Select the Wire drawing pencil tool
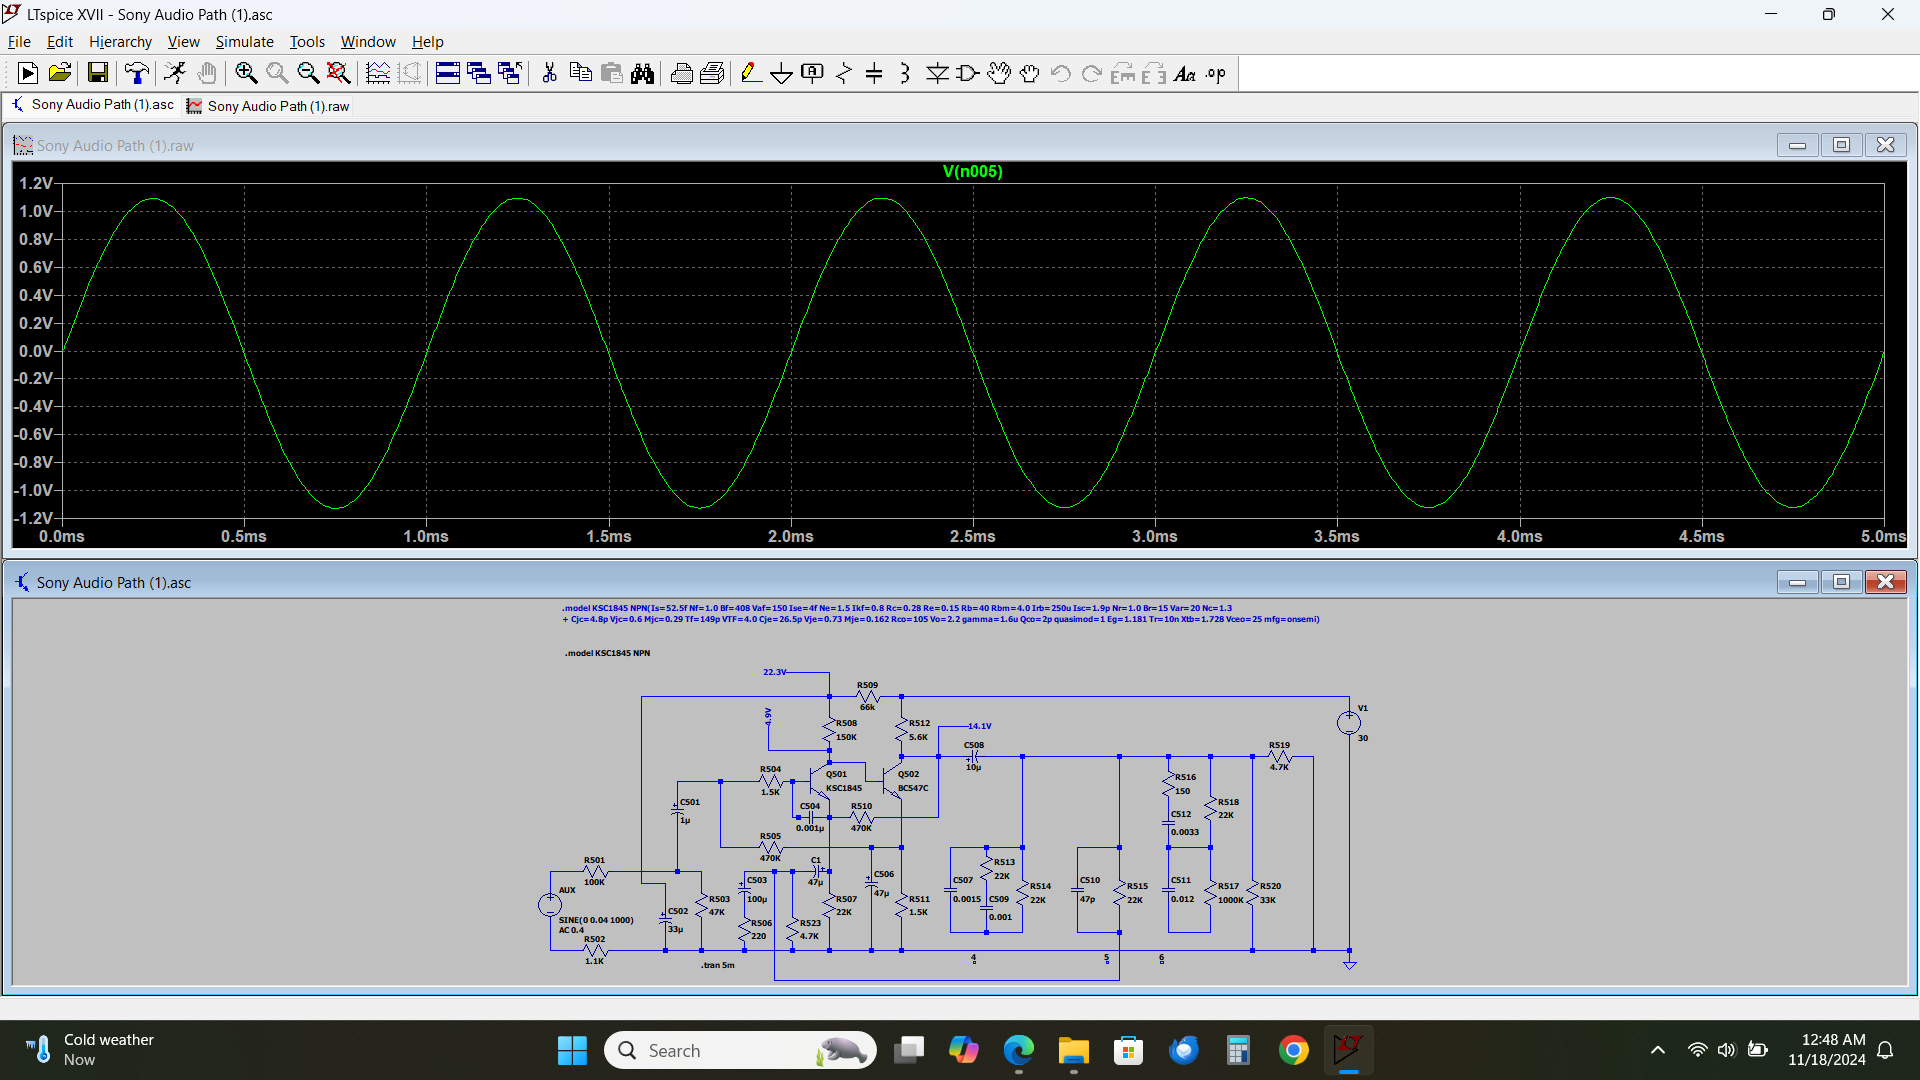 point(751,73)
